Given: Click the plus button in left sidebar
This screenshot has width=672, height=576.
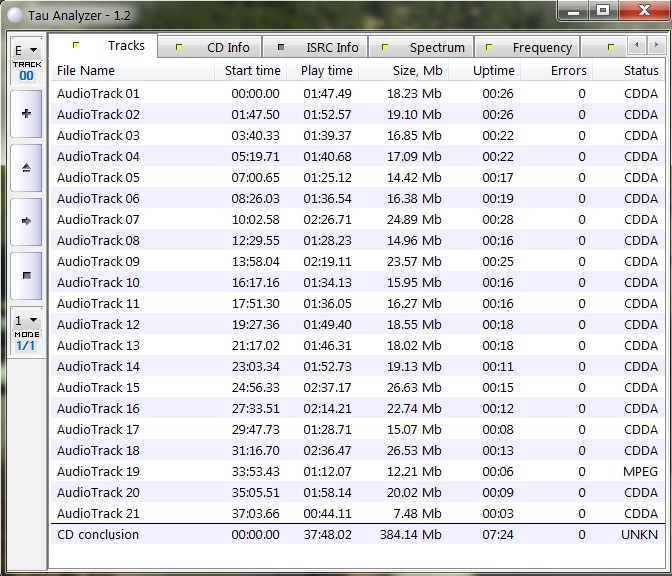Looking at the screenshot, I should (x=25, y=114).
